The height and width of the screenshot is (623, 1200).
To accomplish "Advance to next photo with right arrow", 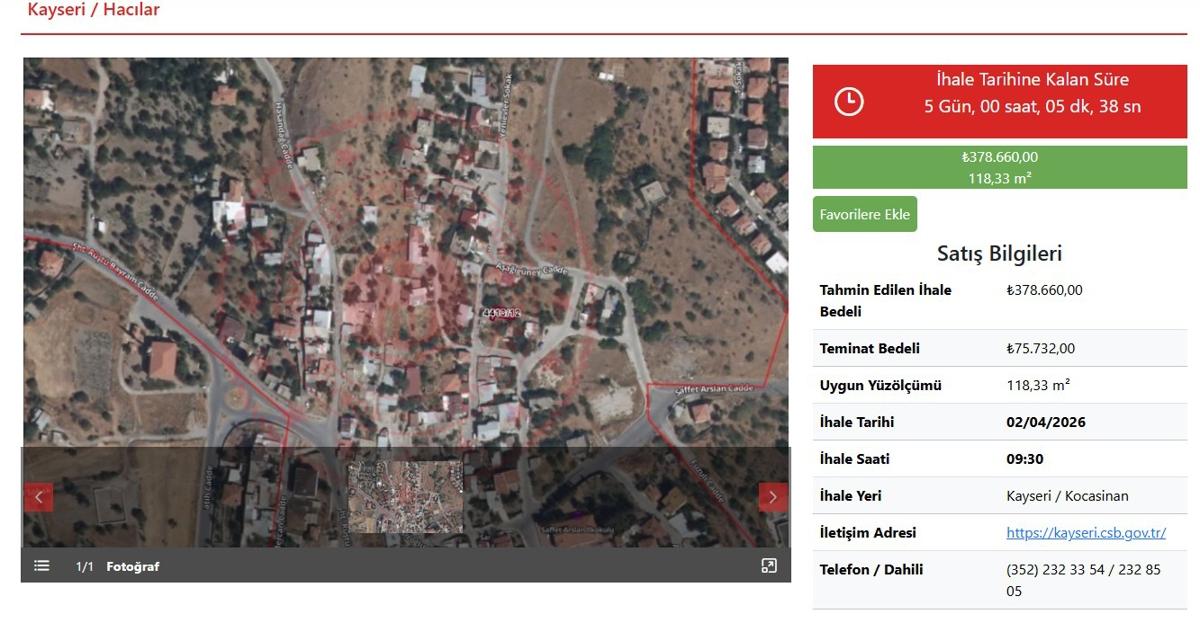I will click(772, 497).
